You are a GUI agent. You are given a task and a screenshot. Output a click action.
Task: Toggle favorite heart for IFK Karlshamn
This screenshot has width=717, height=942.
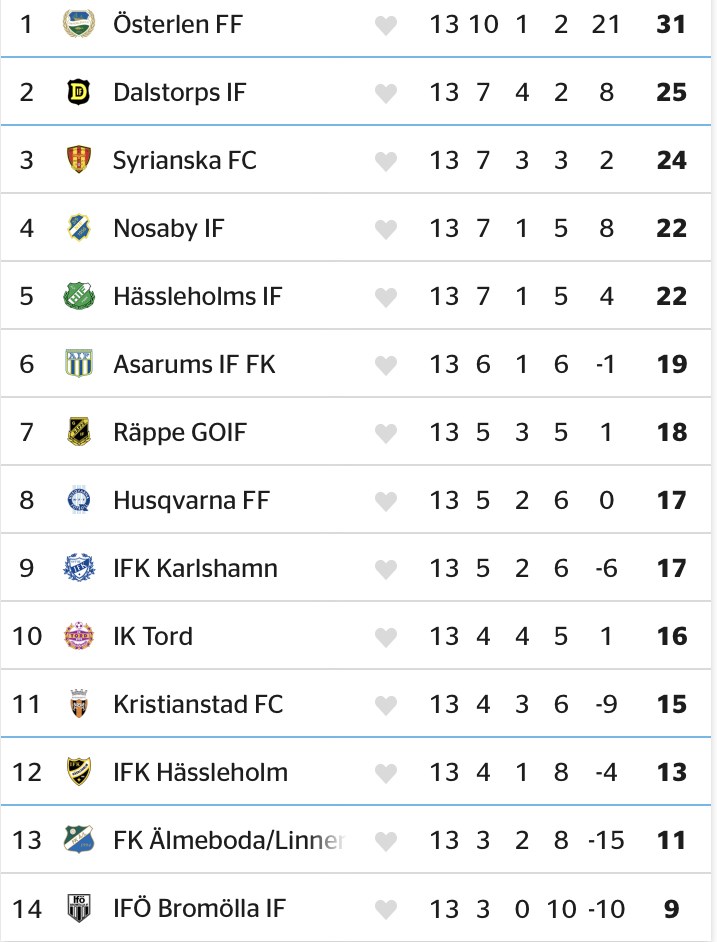pos(386,569)
